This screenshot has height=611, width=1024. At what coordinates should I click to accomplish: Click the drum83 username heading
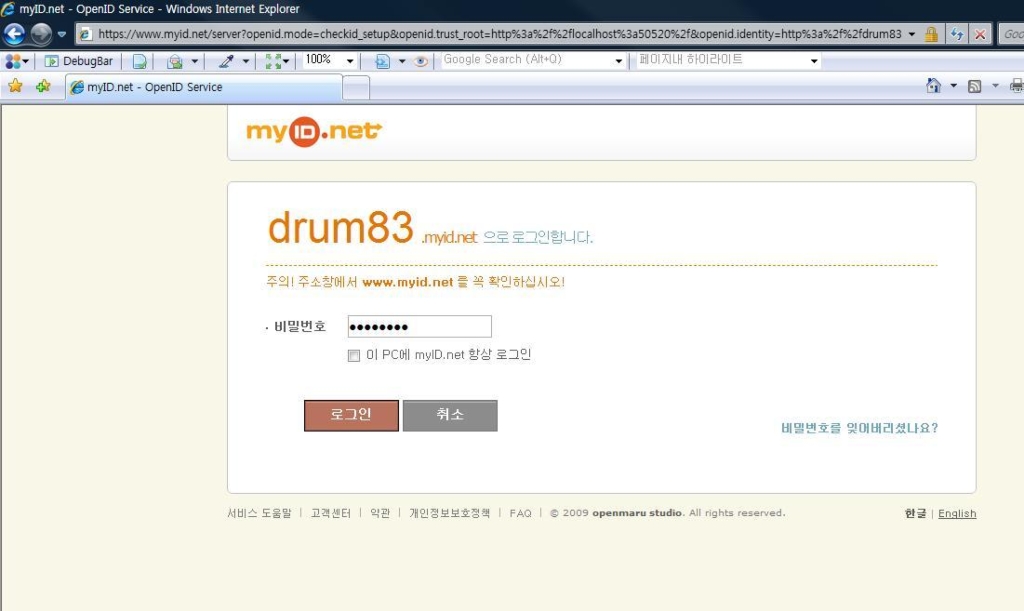[x=340, y=228]
